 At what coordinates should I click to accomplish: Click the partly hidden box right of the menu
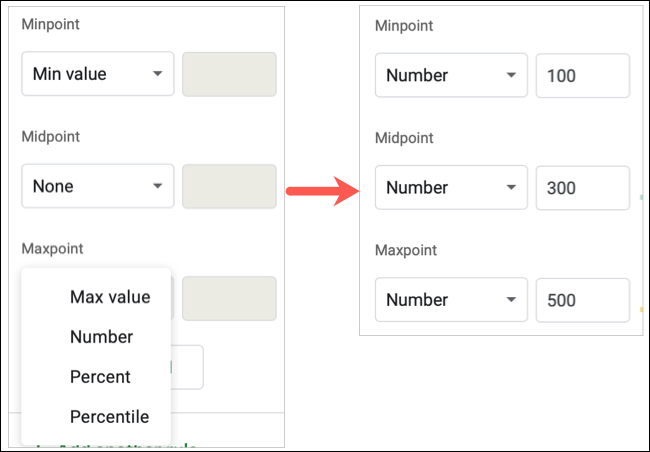[189, 367]
